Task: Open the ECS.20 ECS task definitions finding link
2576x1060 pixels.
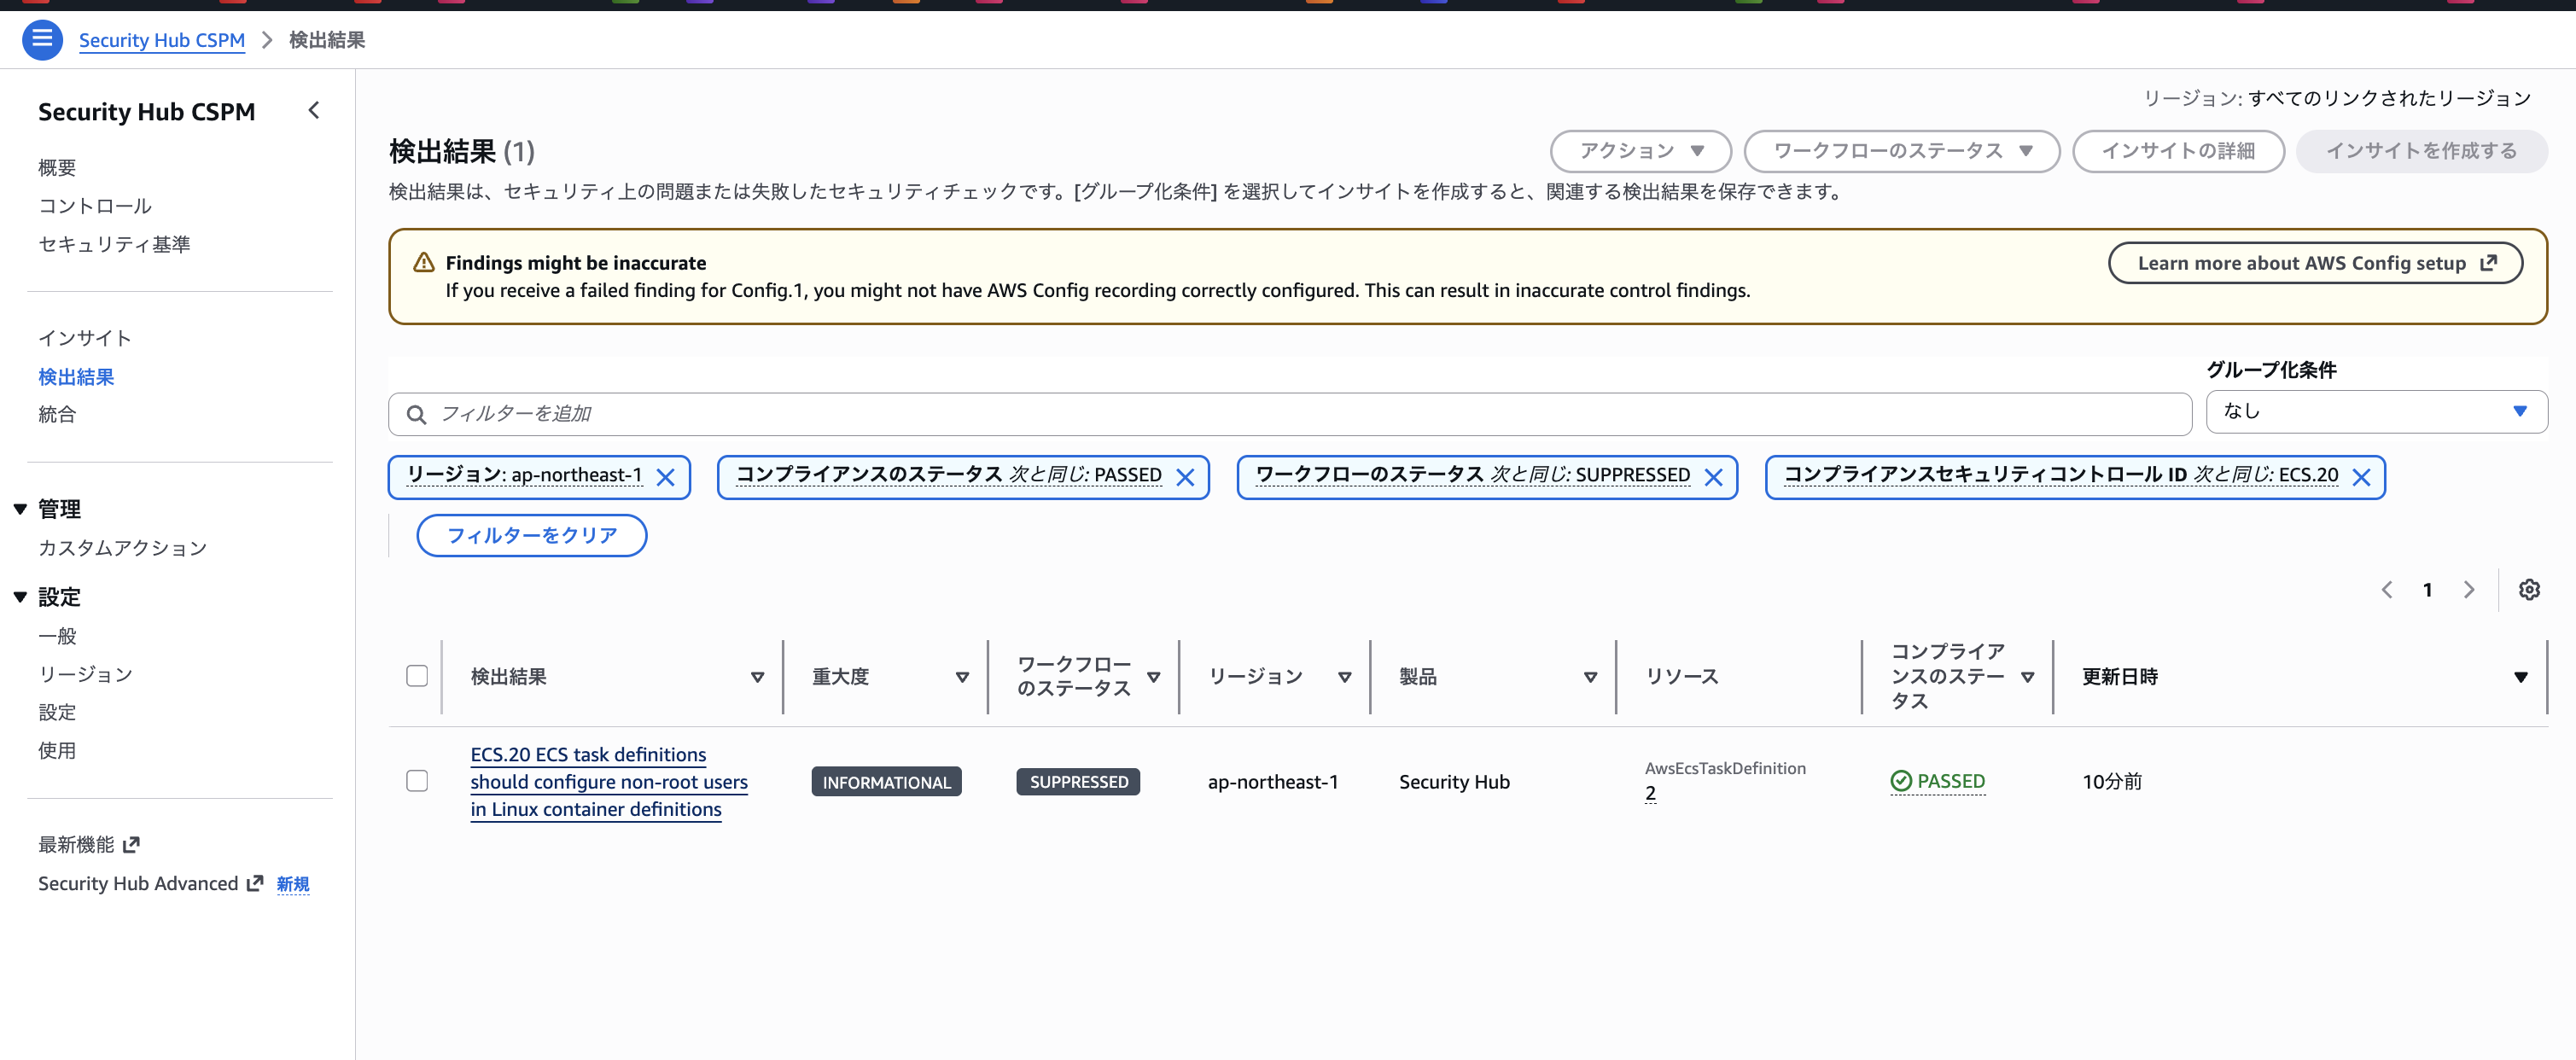Action: coord(609,782)
